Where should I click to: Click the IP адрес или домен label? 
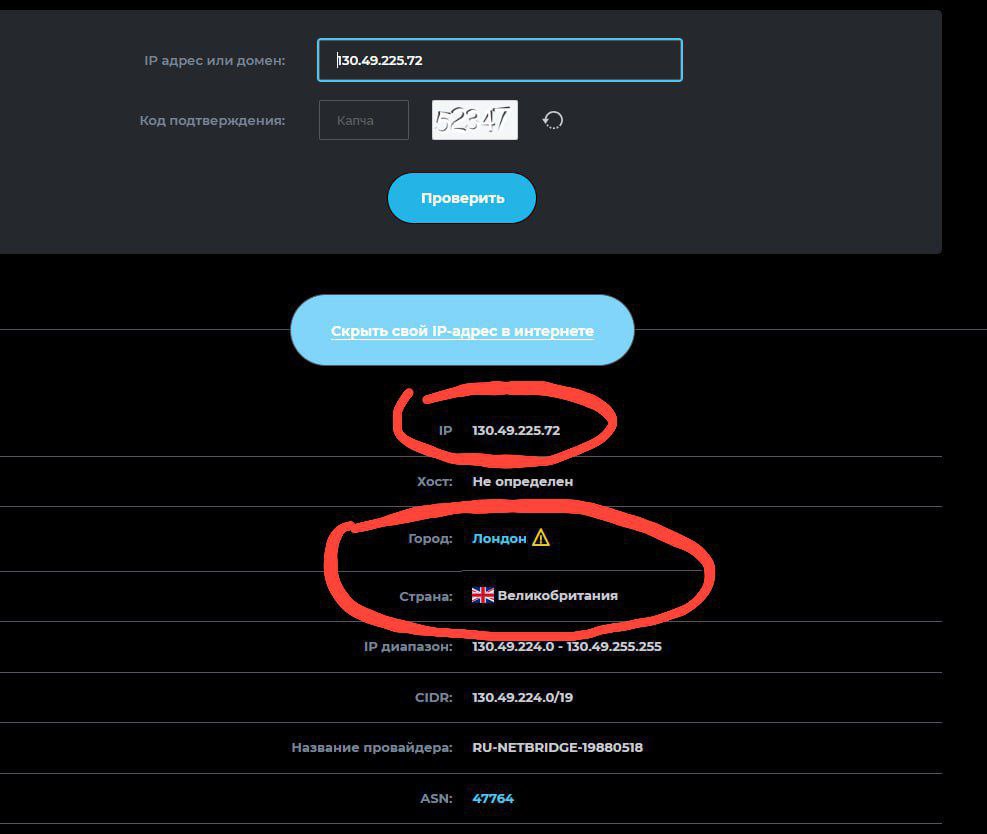point(215,60)
